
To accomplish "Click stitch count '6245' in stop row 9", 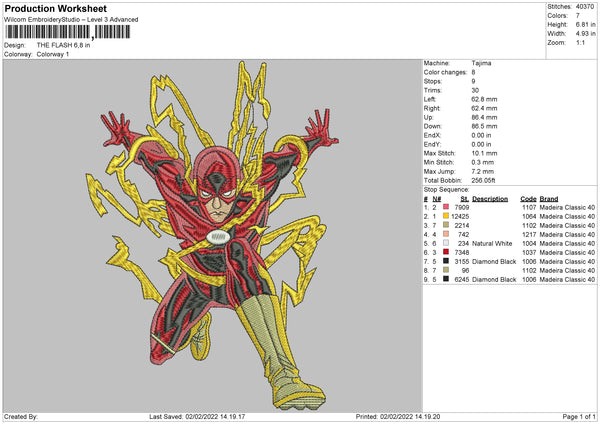I will [462, 280].
